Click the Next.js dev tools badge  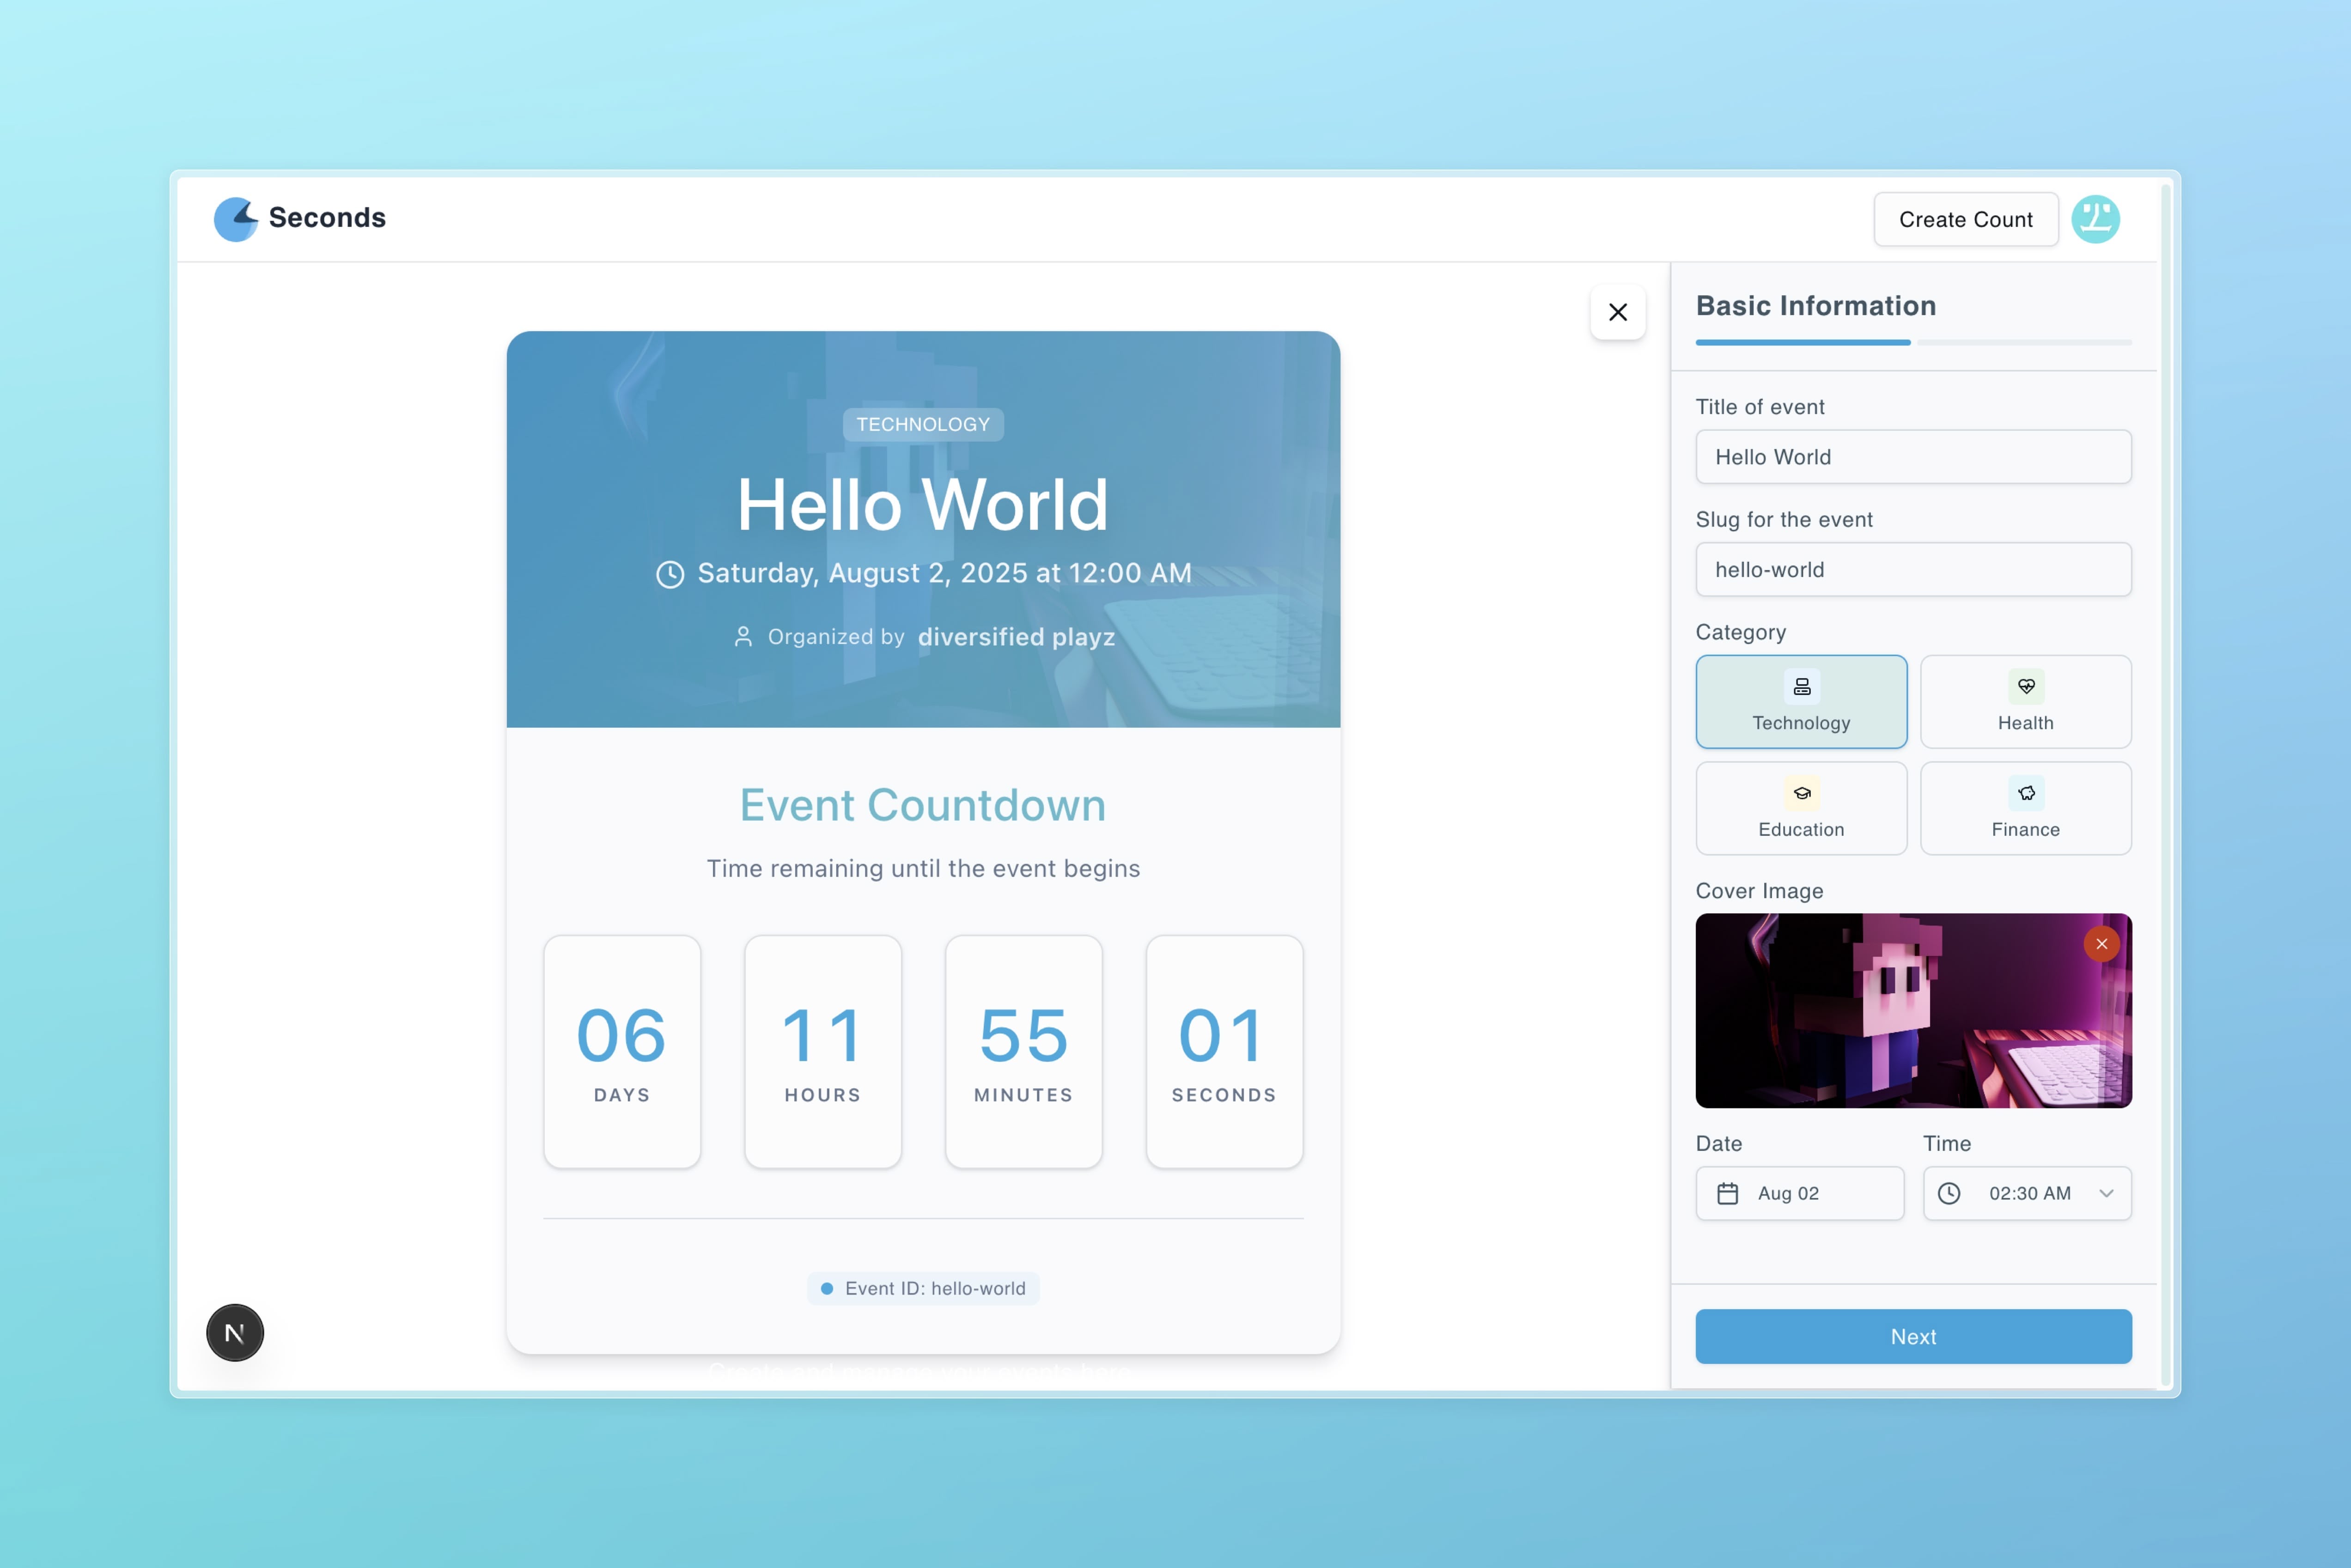(x=235, y=1332)
